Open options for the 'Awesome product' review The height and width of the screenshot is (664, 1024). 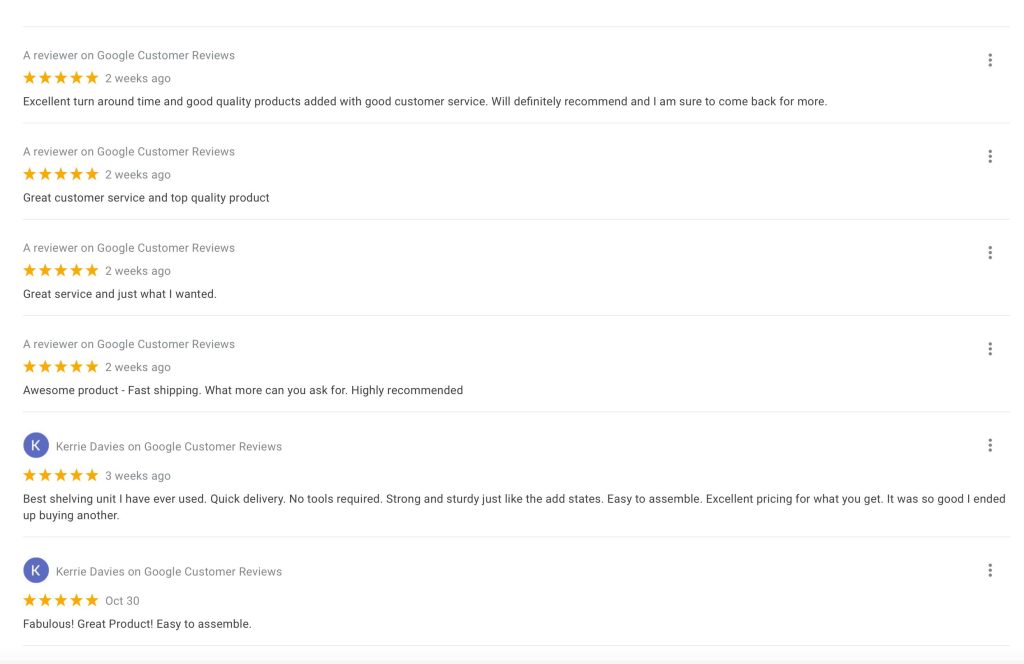coord(990,348)
